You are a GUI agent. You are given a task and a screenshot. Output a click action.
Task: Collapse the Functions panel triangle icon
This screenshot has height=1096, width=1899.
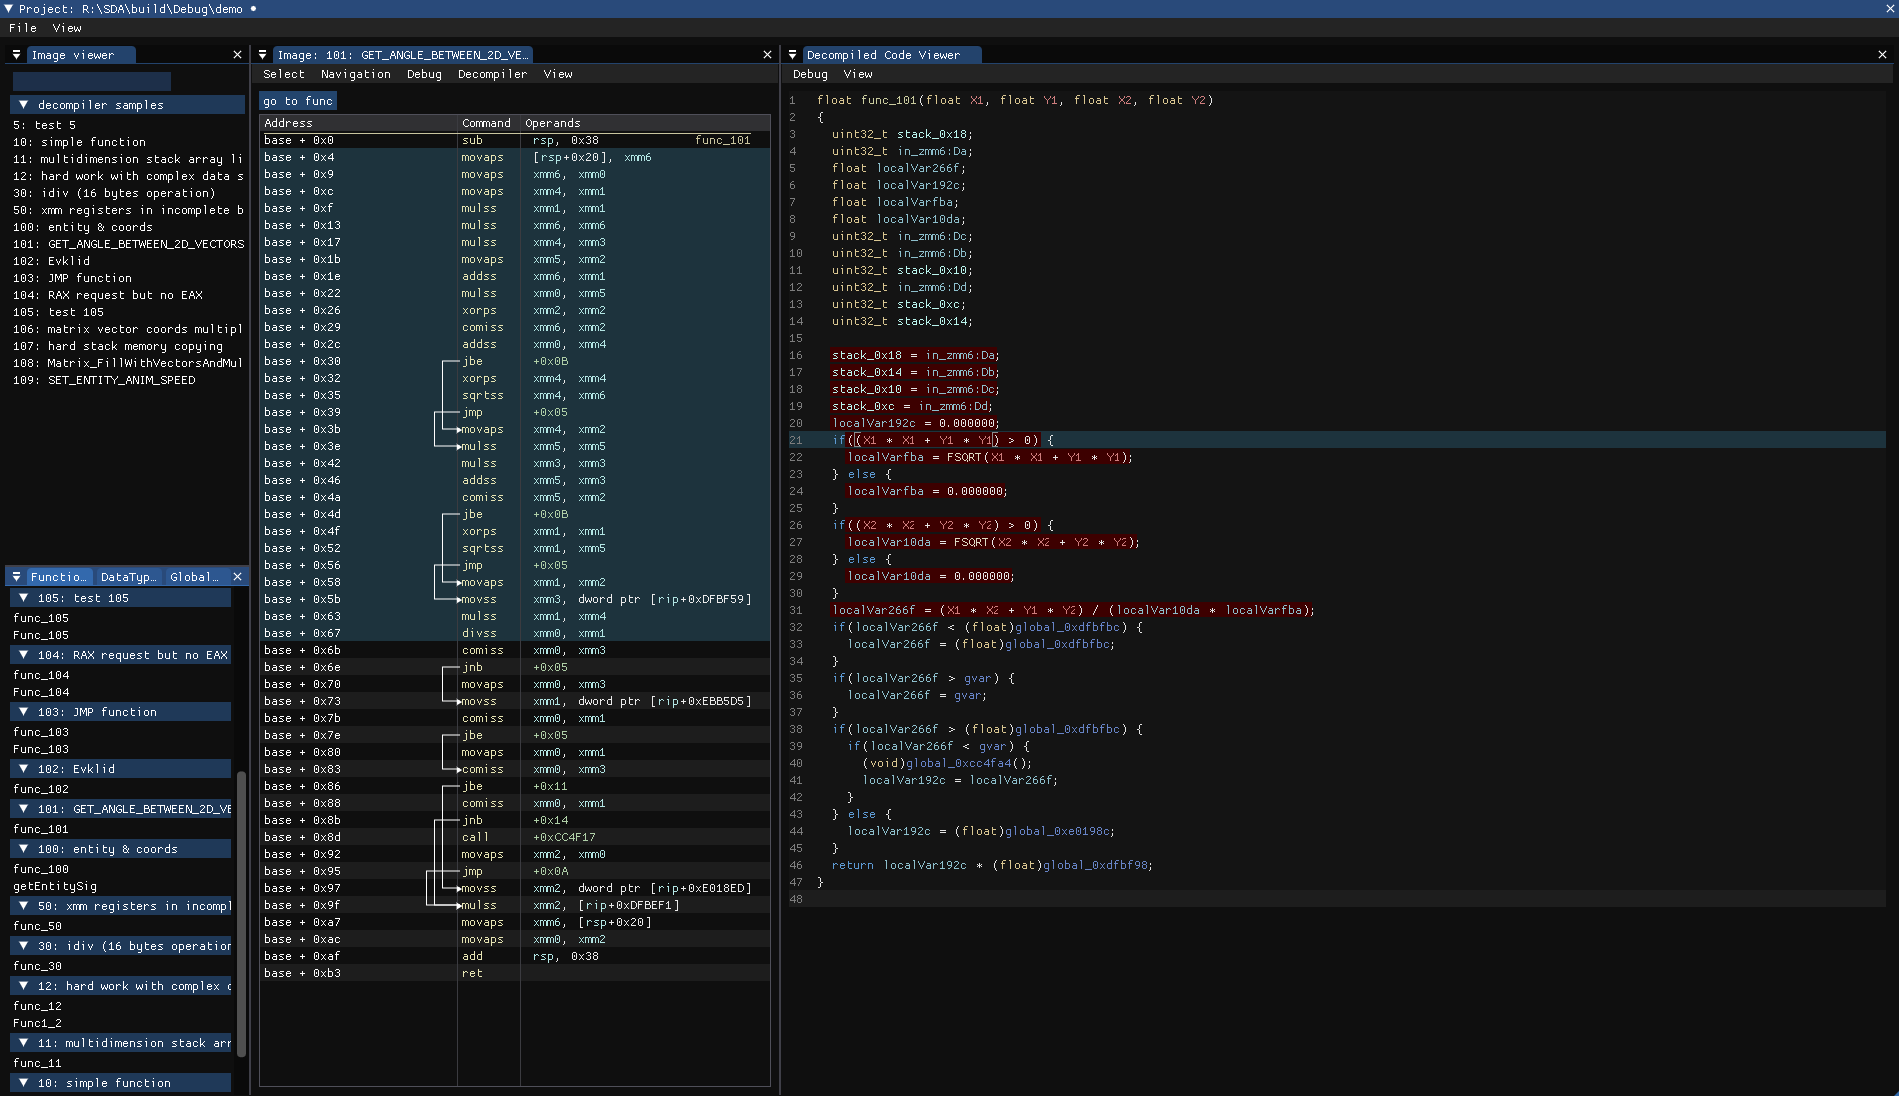click(x=17, y=577)
